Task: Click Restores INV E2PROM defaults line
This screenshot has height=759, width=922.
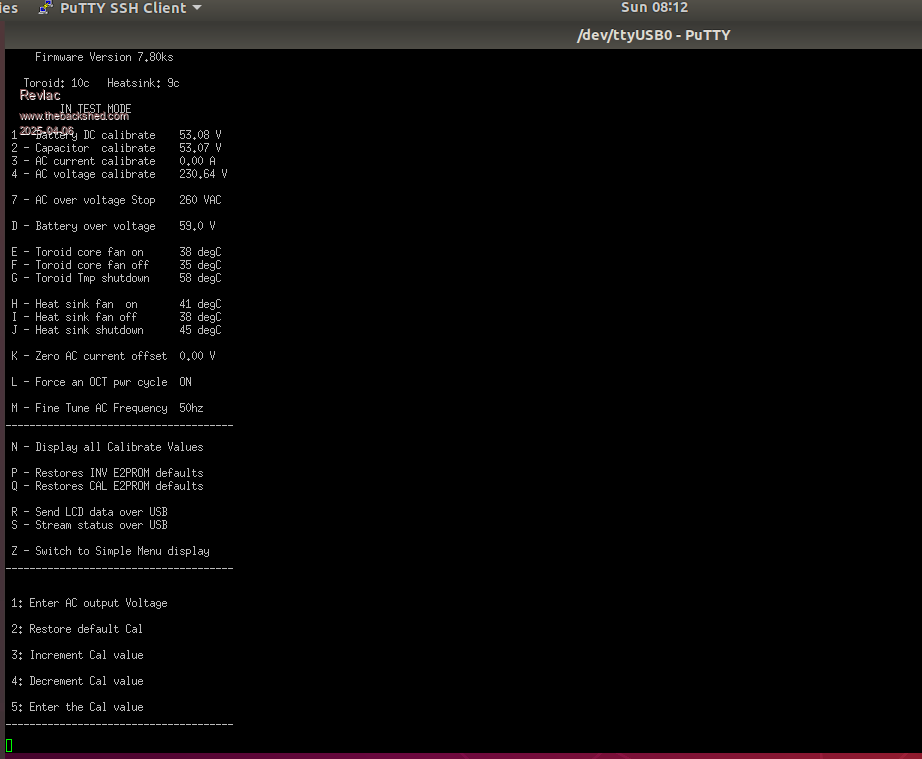Action: pos(107,473)
